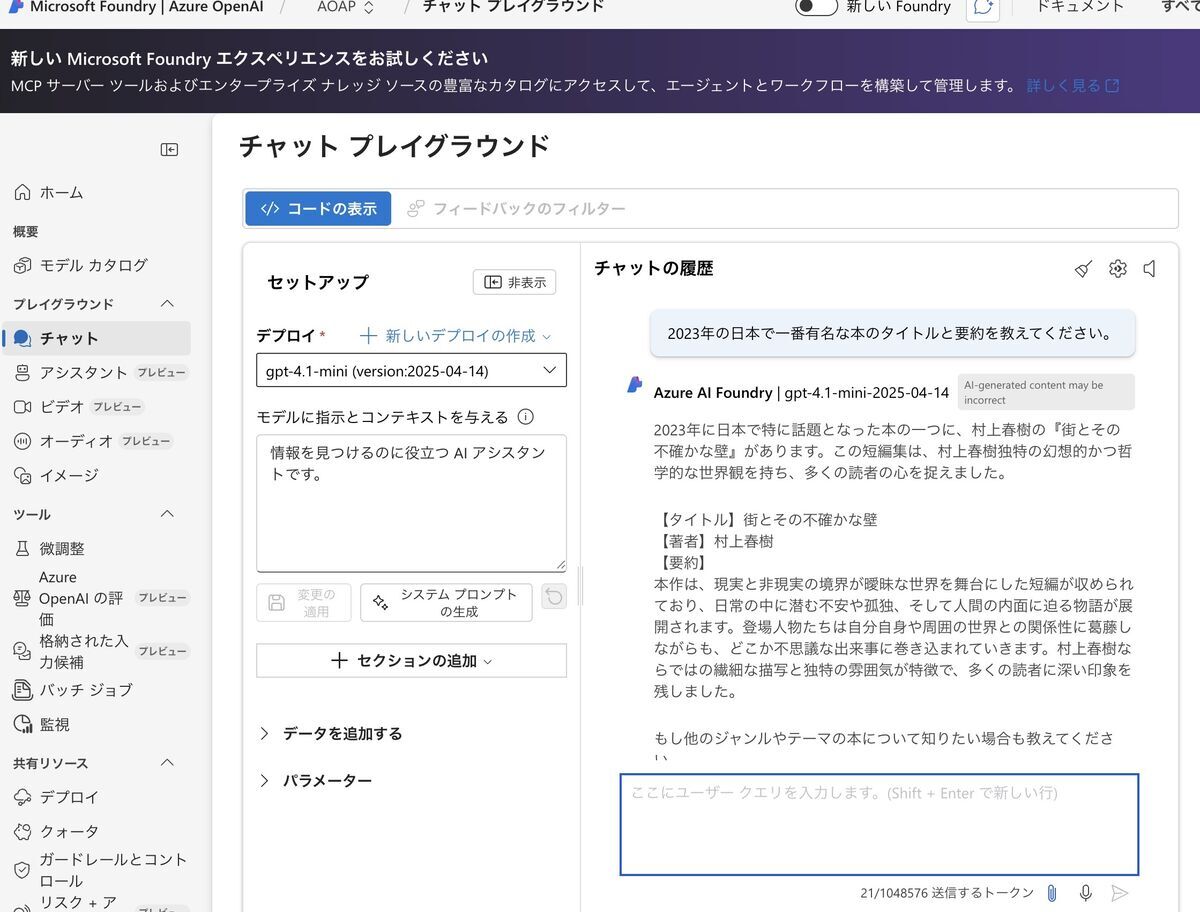Click 【タイトル】街とその不確かな壁 line

pyautogui.click(x=766, y=520)
